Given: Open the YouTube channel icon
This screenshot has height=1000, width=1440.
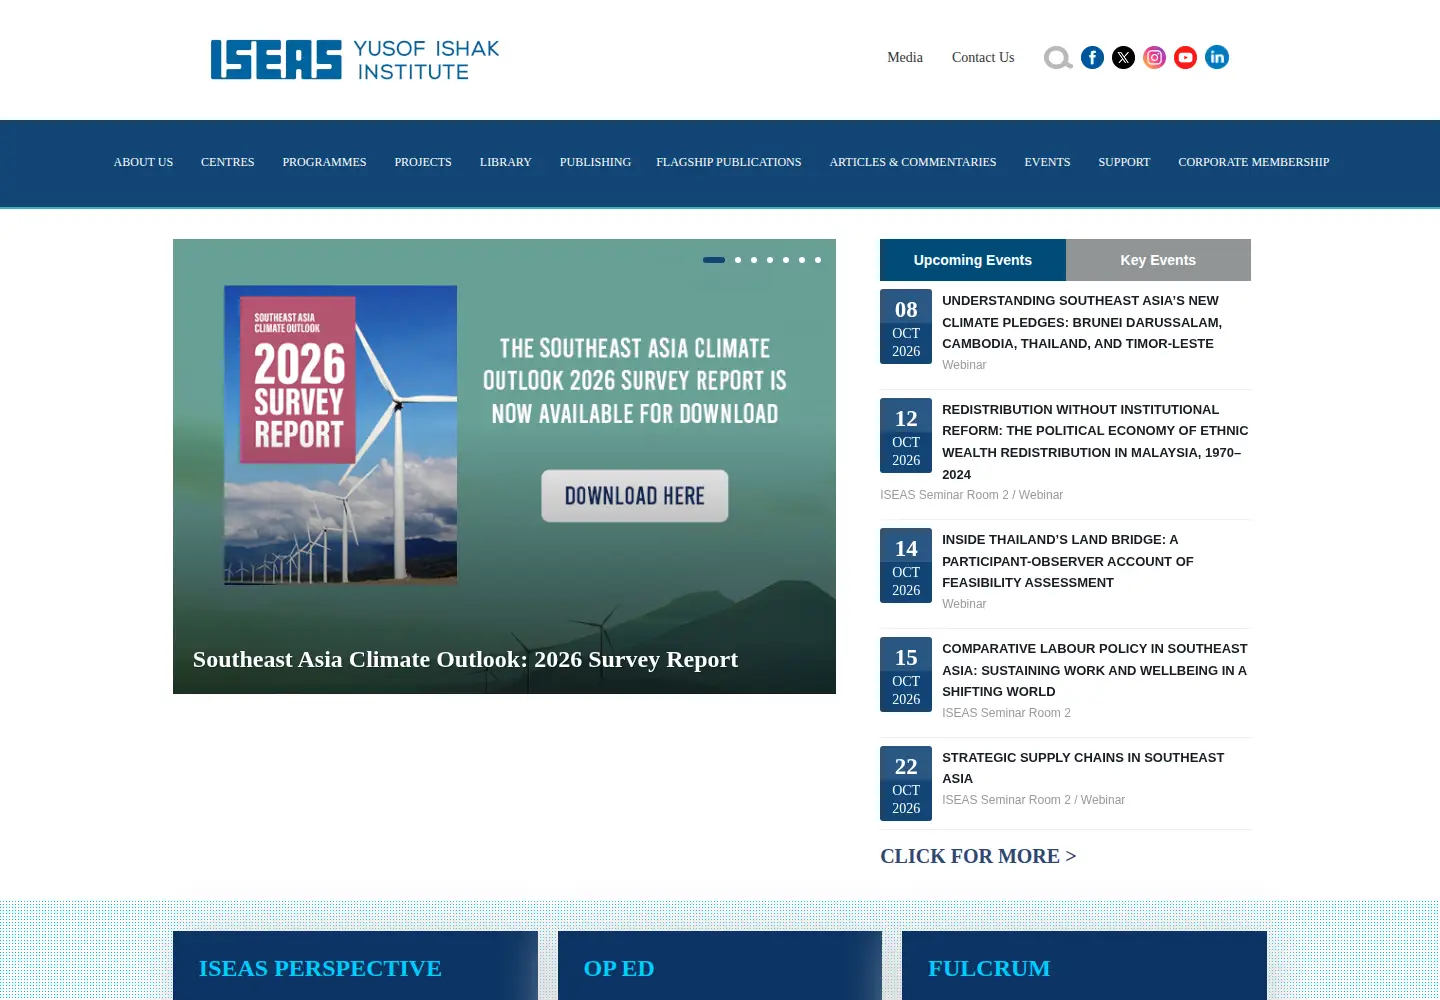Looking at the screenshot, I should (1186, 58).
